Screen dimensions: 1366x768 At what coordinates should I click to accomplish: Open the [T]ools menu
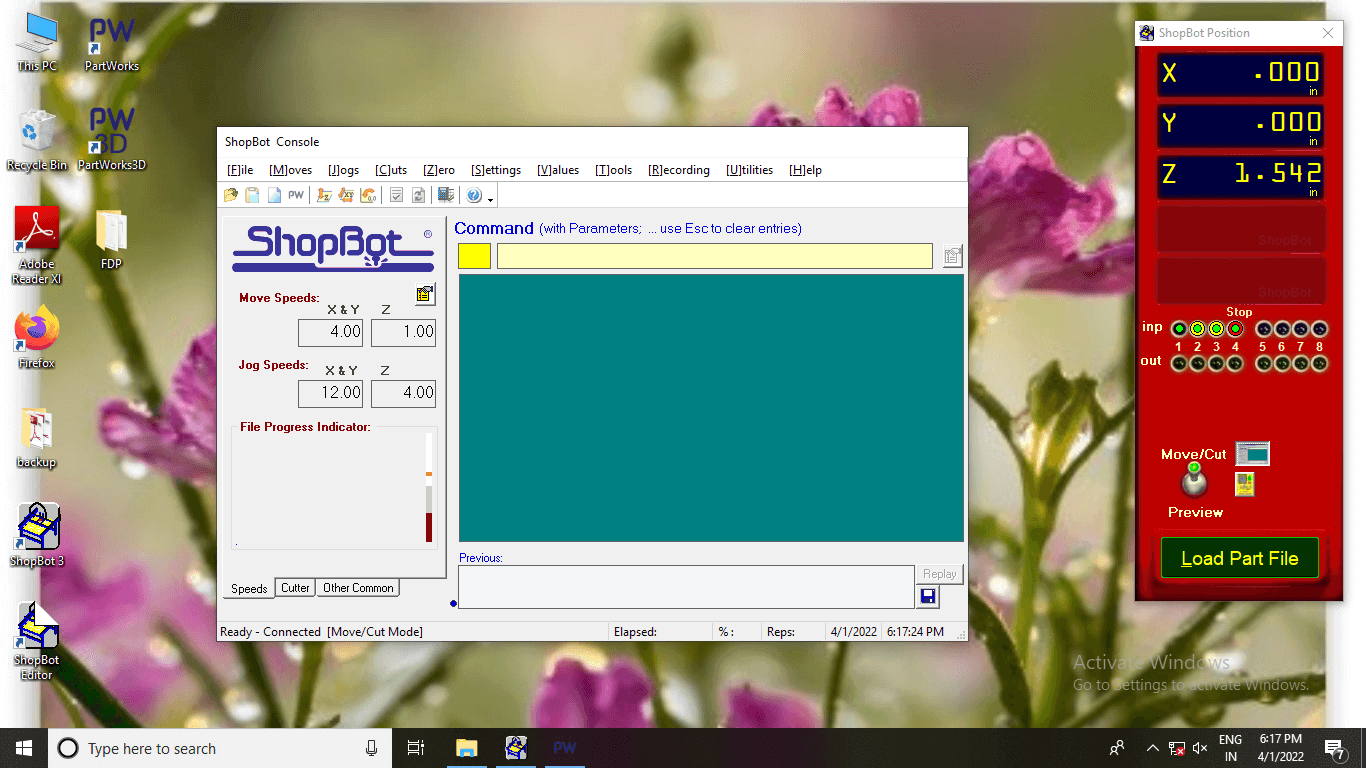click(x=614, y=170)
